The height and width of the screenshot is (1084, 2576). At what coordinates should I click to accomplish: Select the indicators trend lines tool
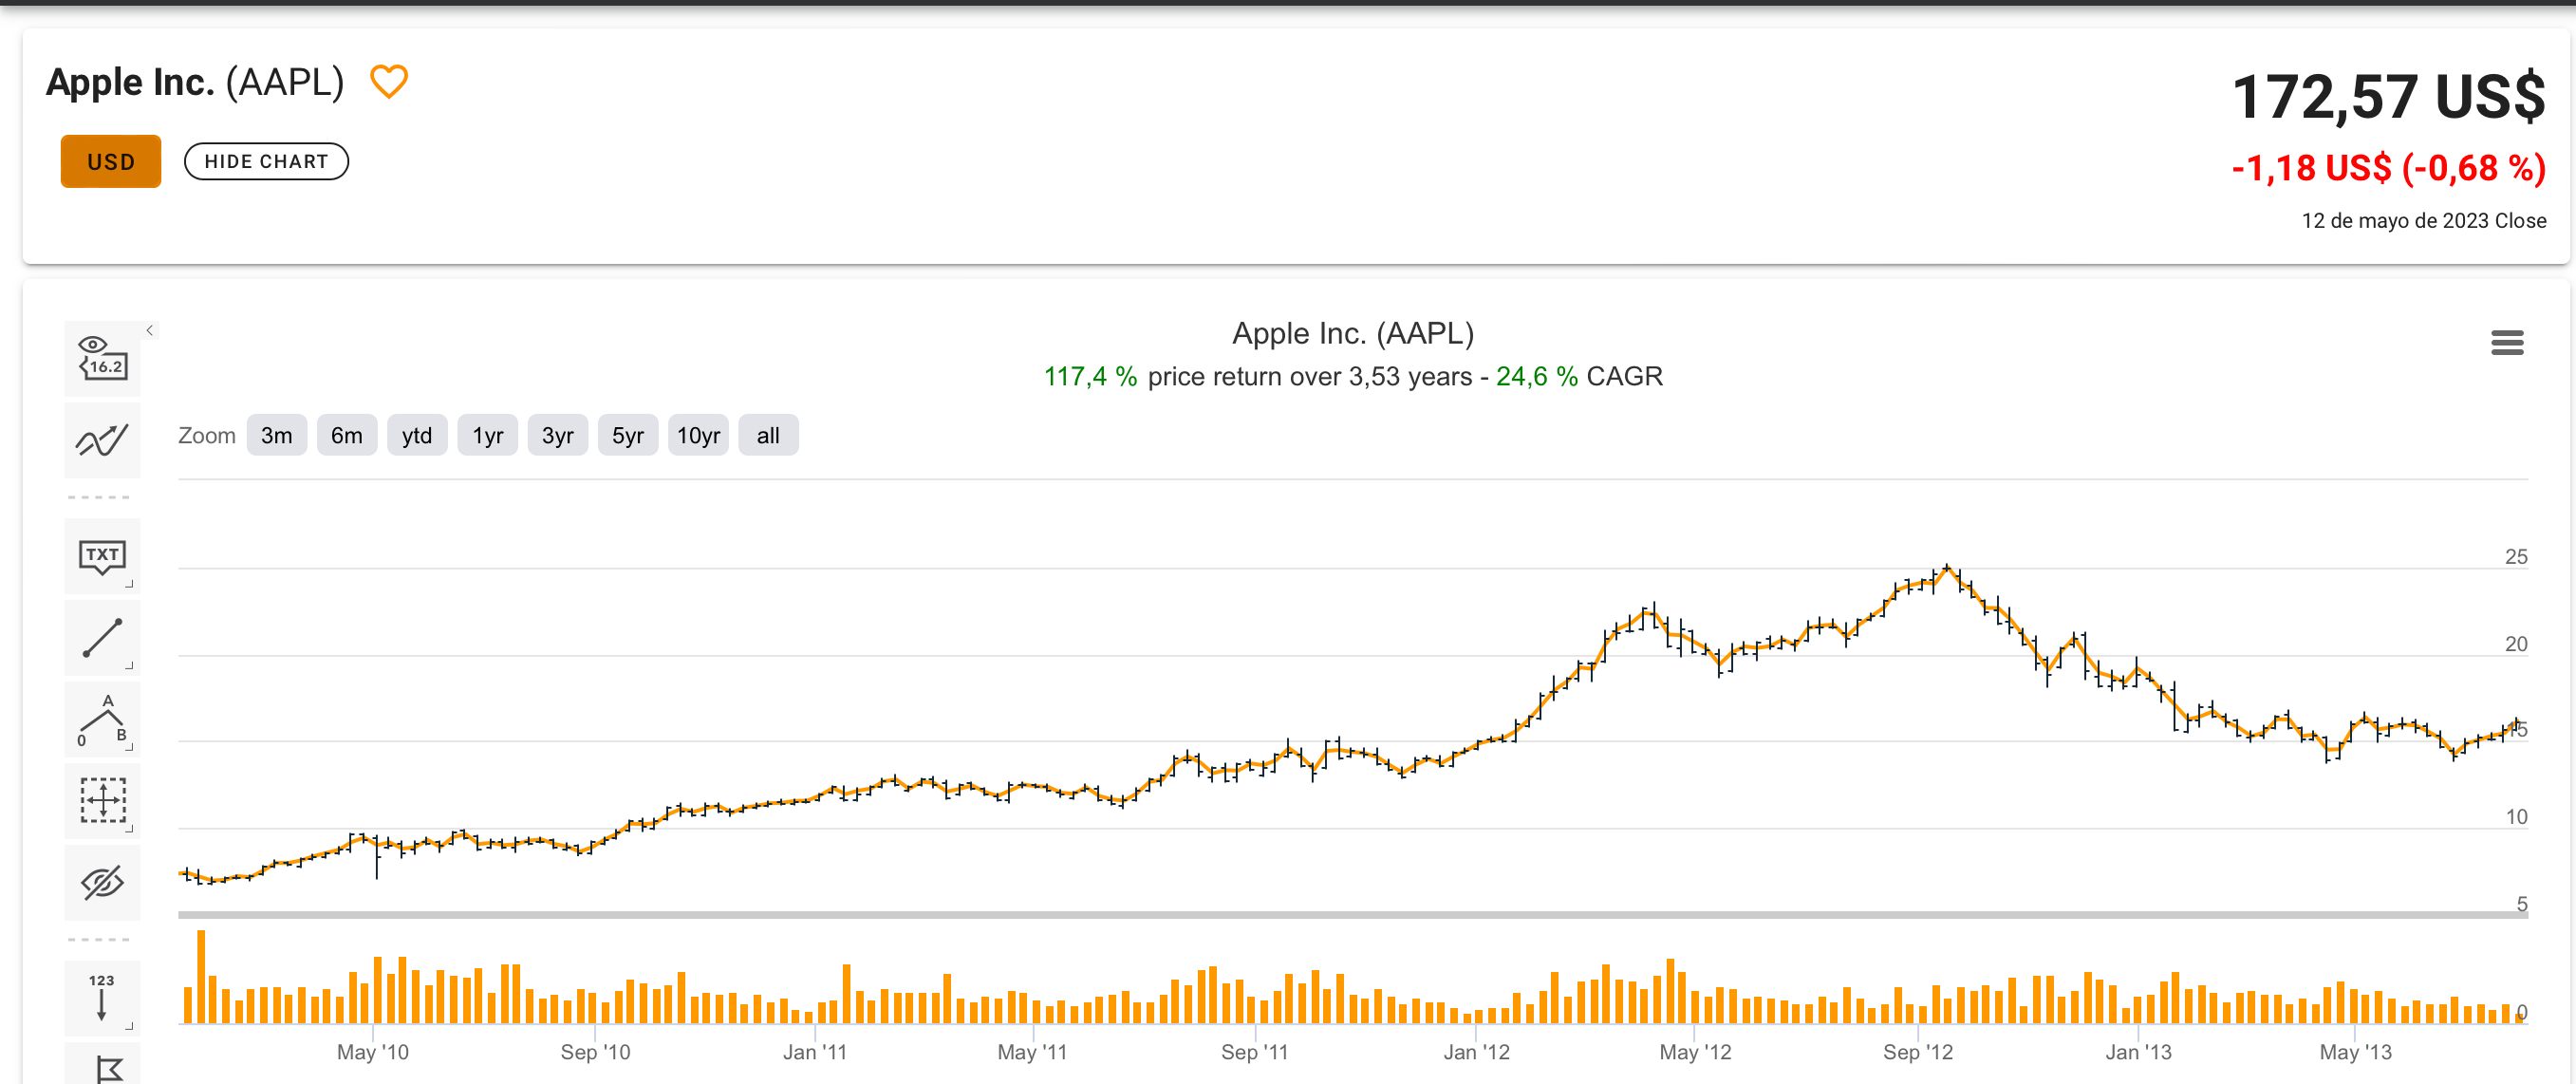pyautogui.click(x=102, y=440)
